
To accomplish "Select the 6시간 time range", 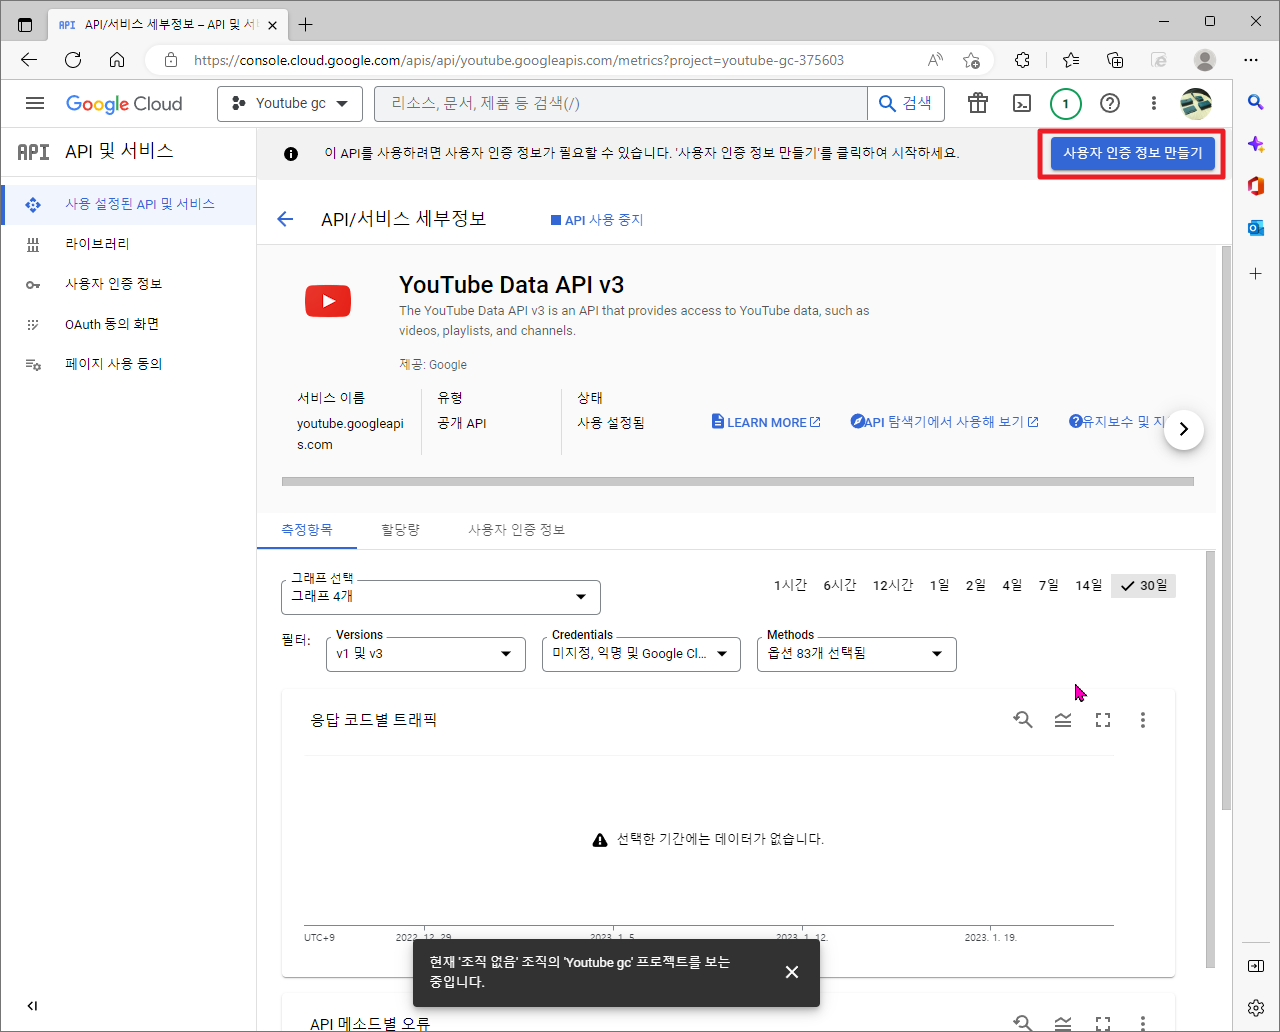I will pos(840,585).
